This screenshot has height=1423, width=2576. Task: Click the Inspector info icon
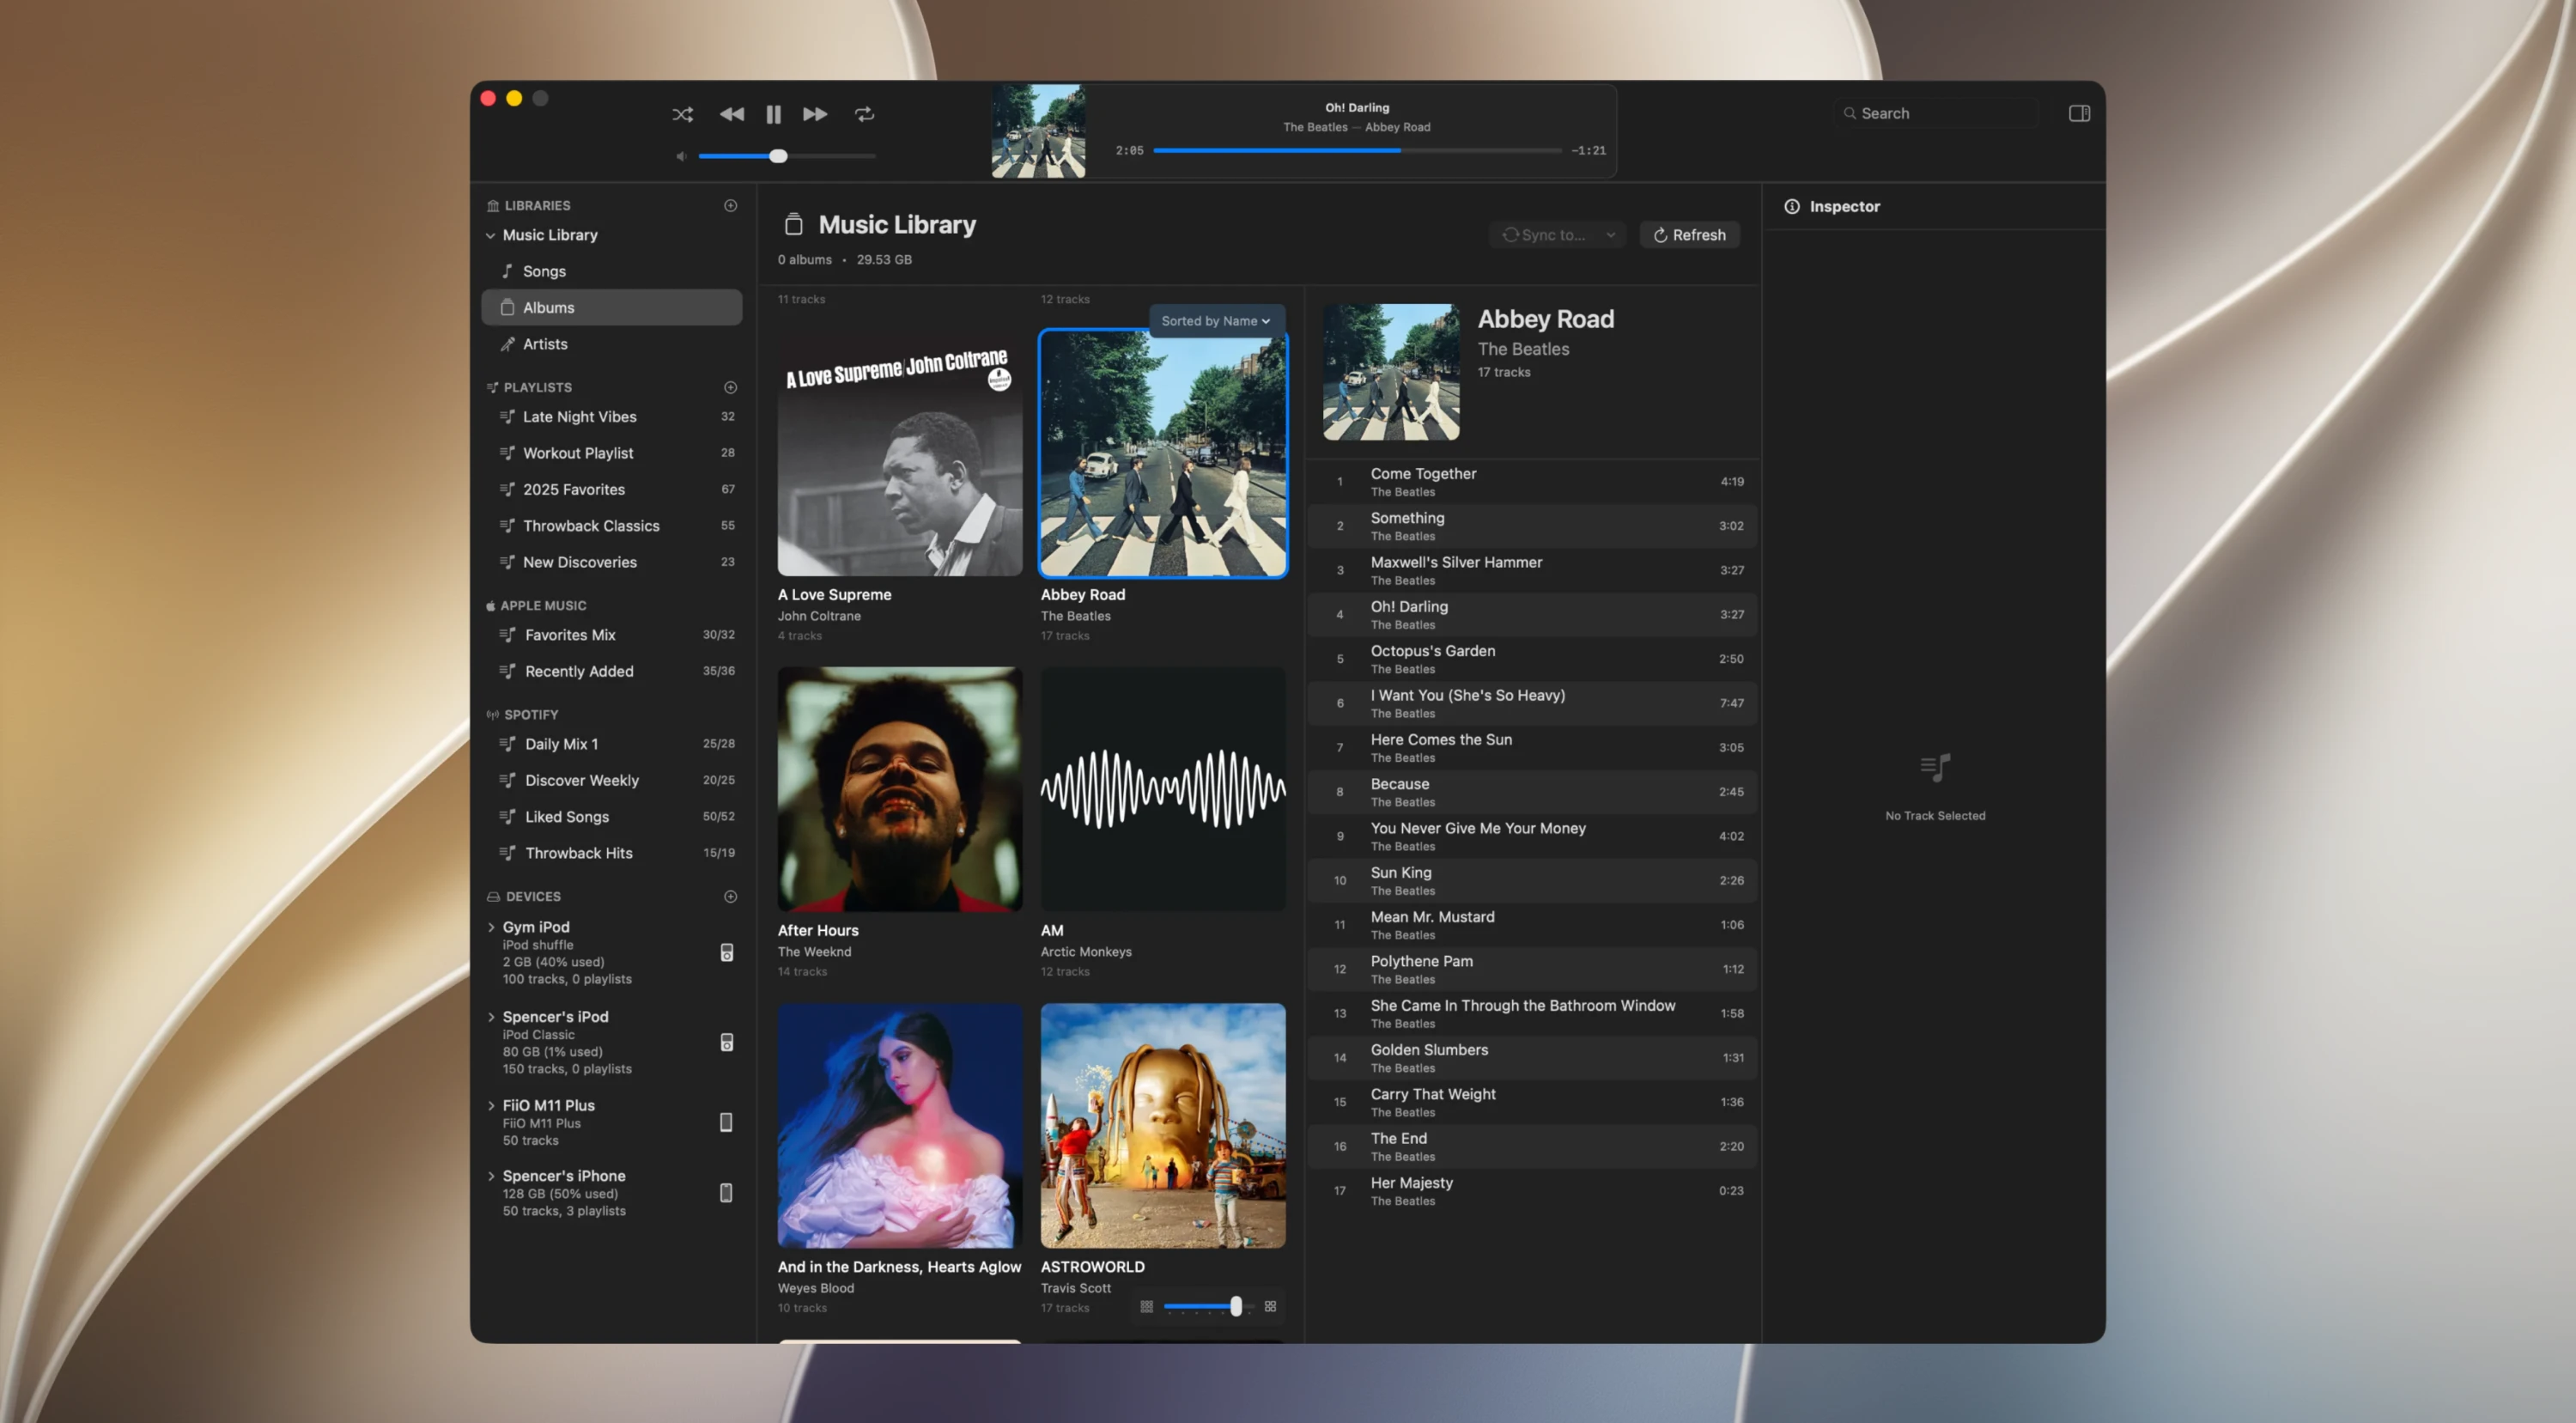(1792, 206)
